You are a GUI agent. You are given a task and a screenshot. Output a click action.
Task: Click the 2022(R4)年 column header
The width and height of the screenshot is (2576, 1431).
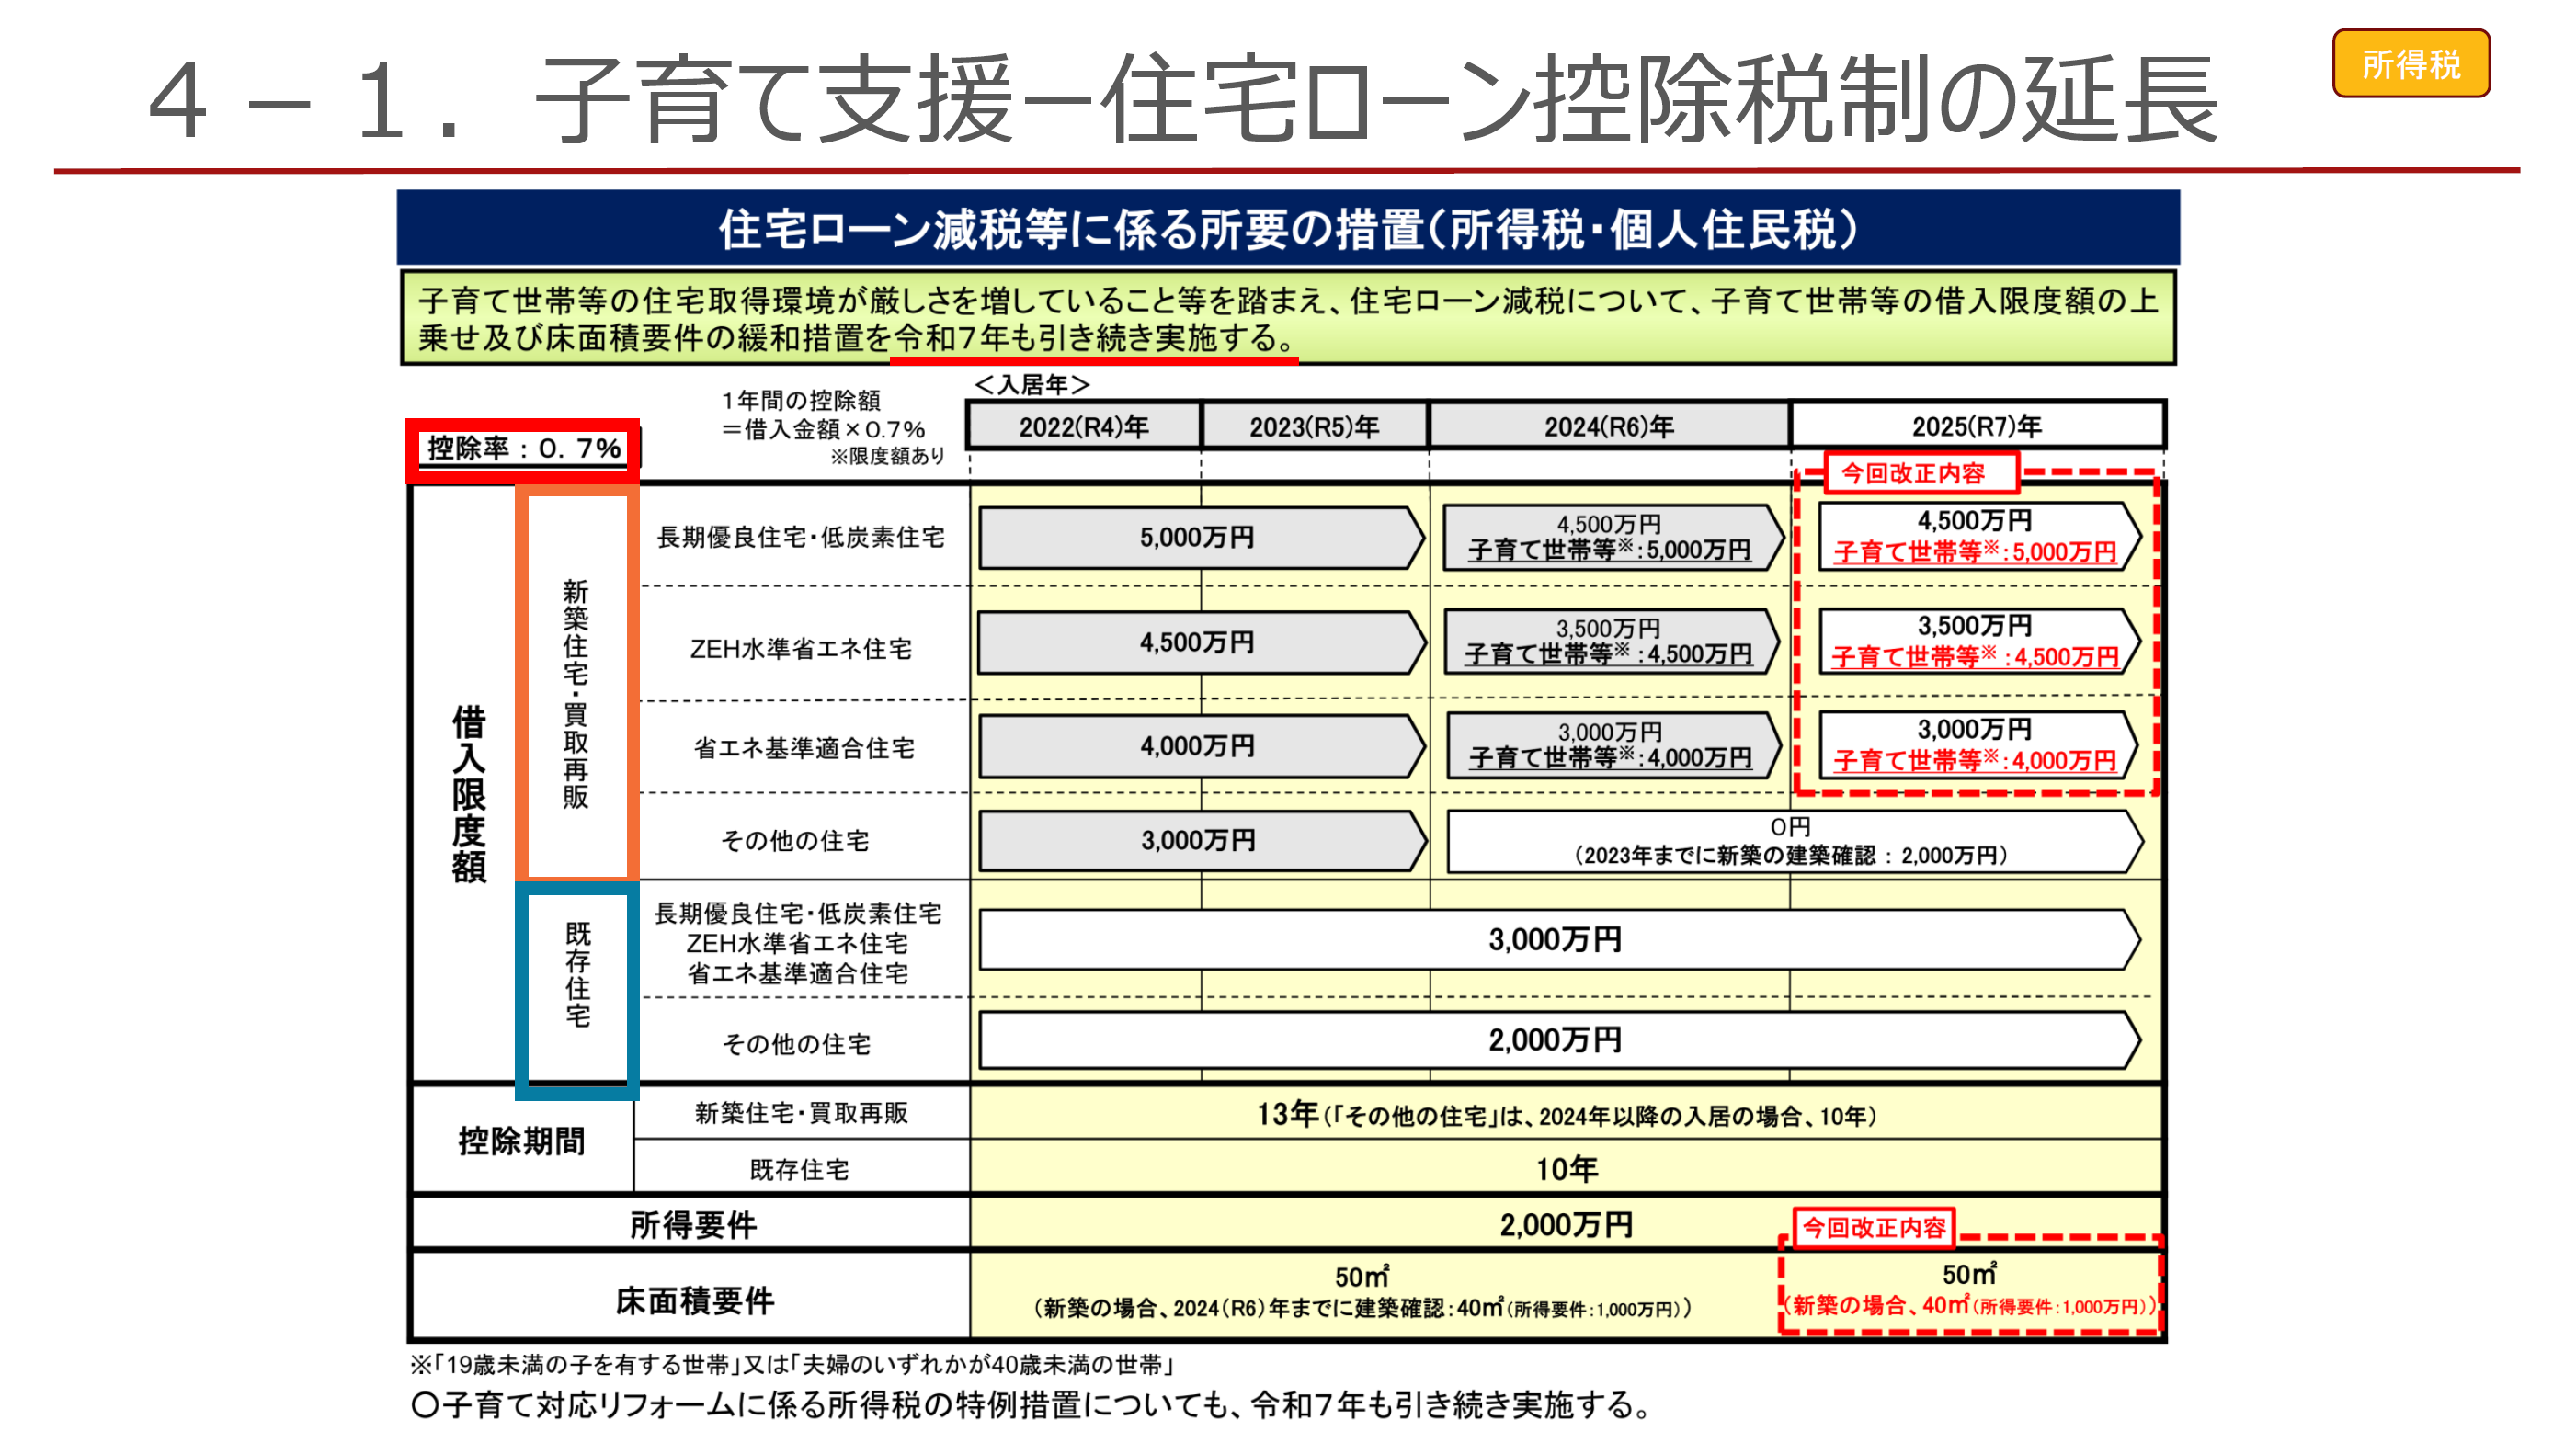(1083, 427)
